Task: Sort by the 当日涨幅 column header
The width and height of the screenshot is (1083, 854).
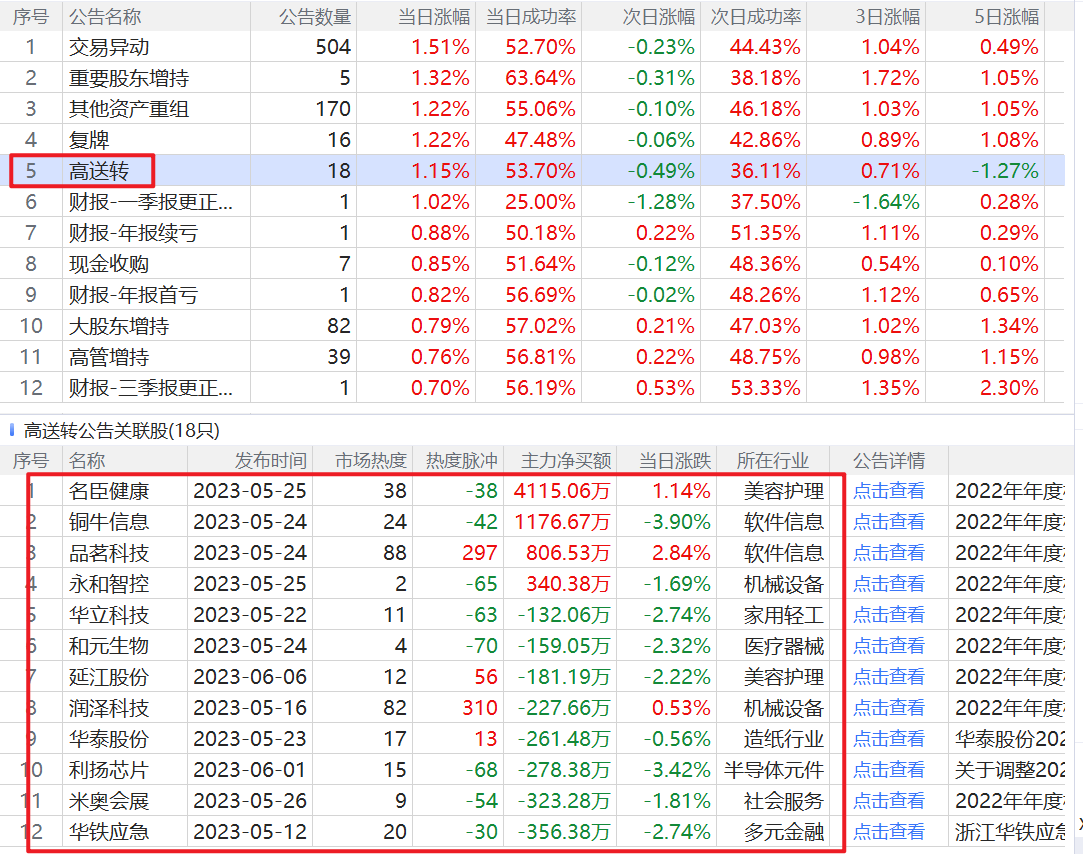Action: coord(434,17)
